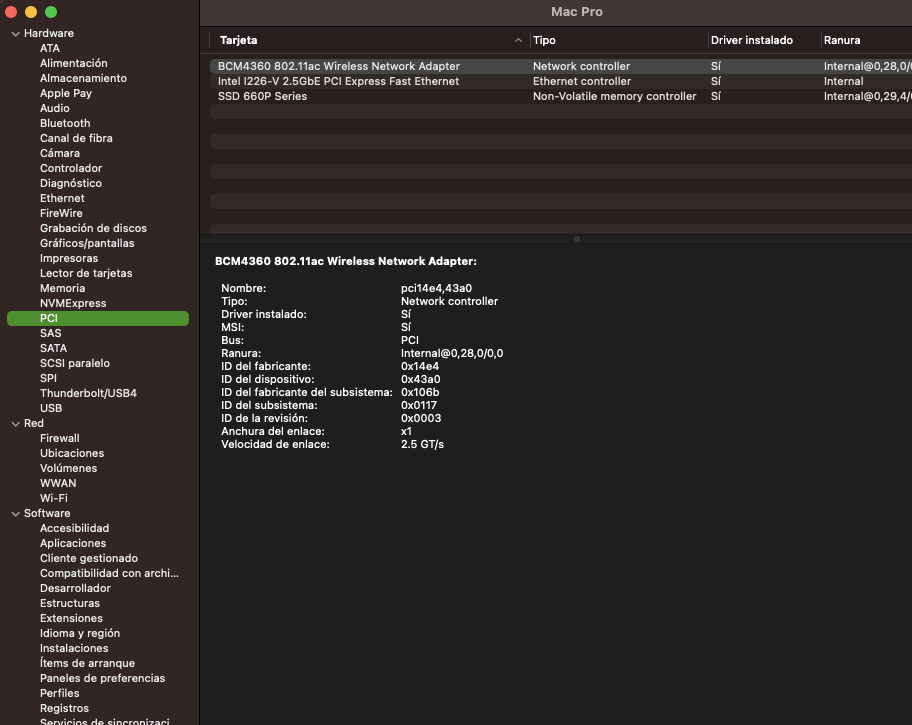Open Diagnóstico in sidebar
Image resolution: width=912 pixels, height=725 pixels.
pyautogui.click(x=71, y=183)
